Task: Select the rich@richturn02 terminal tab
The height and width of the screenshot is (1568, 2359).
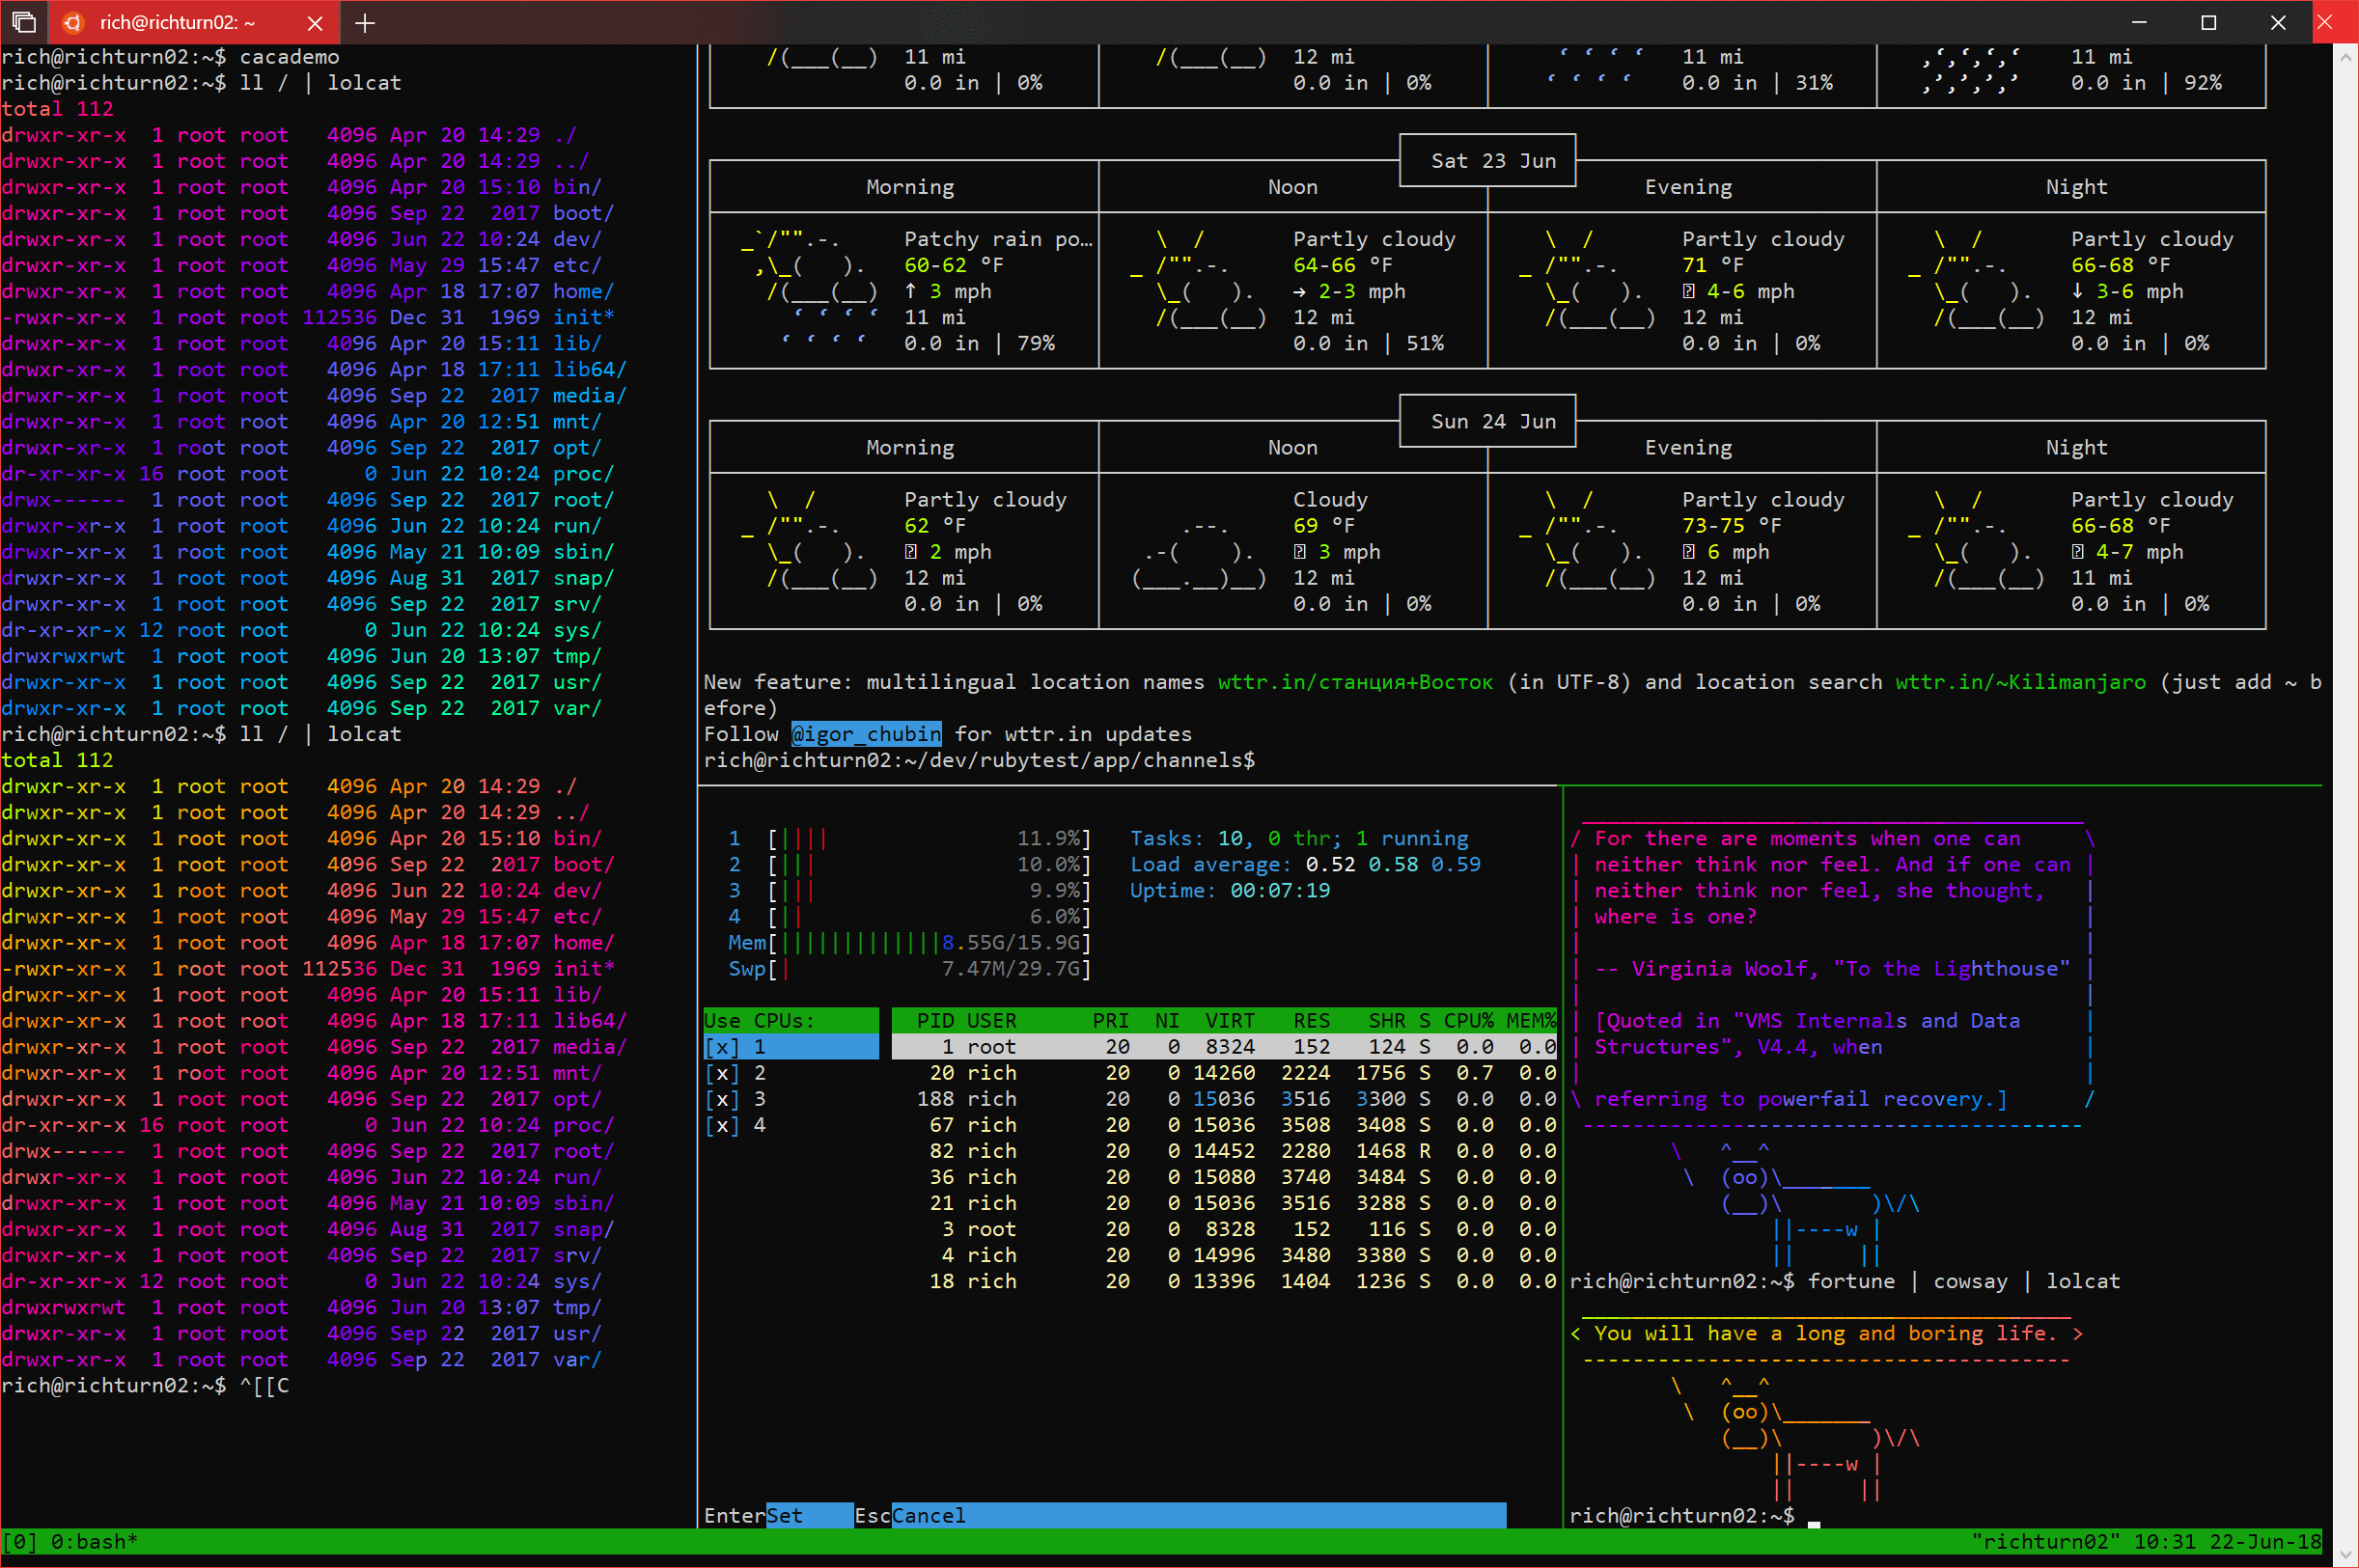Action: pyautogui.click(x=180, y=22)
